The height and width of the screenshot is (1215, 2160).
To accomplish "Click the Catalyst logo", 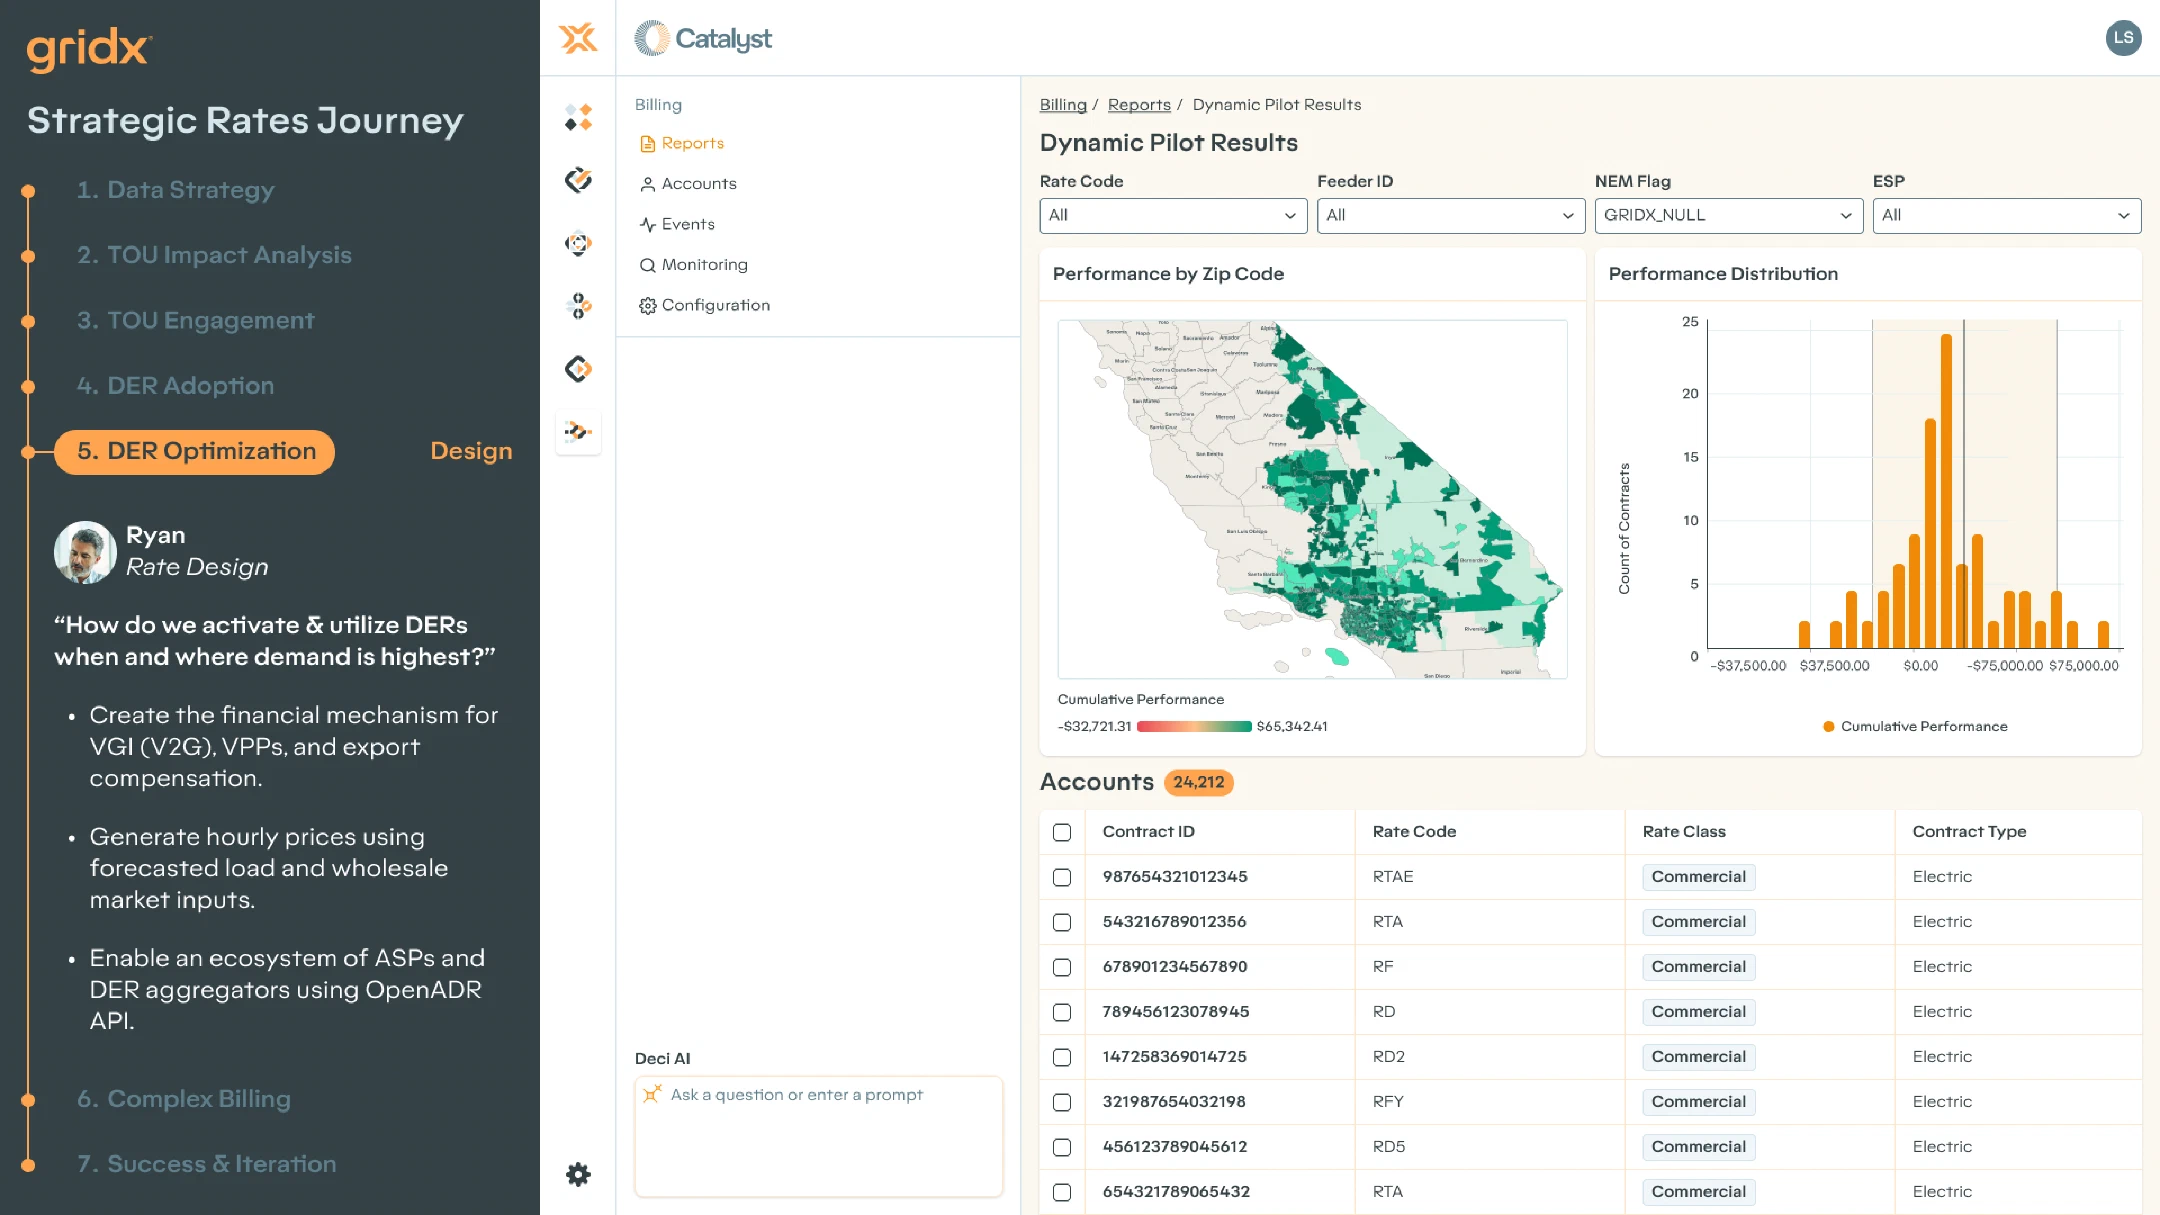I will (703, 38).
